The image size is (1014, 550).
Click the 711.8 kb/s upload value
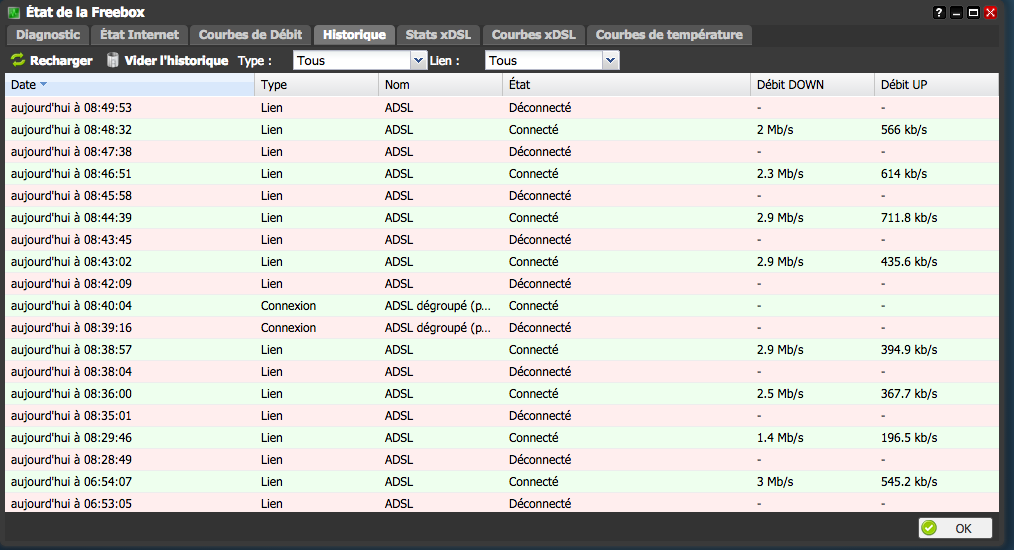[909, 217]
